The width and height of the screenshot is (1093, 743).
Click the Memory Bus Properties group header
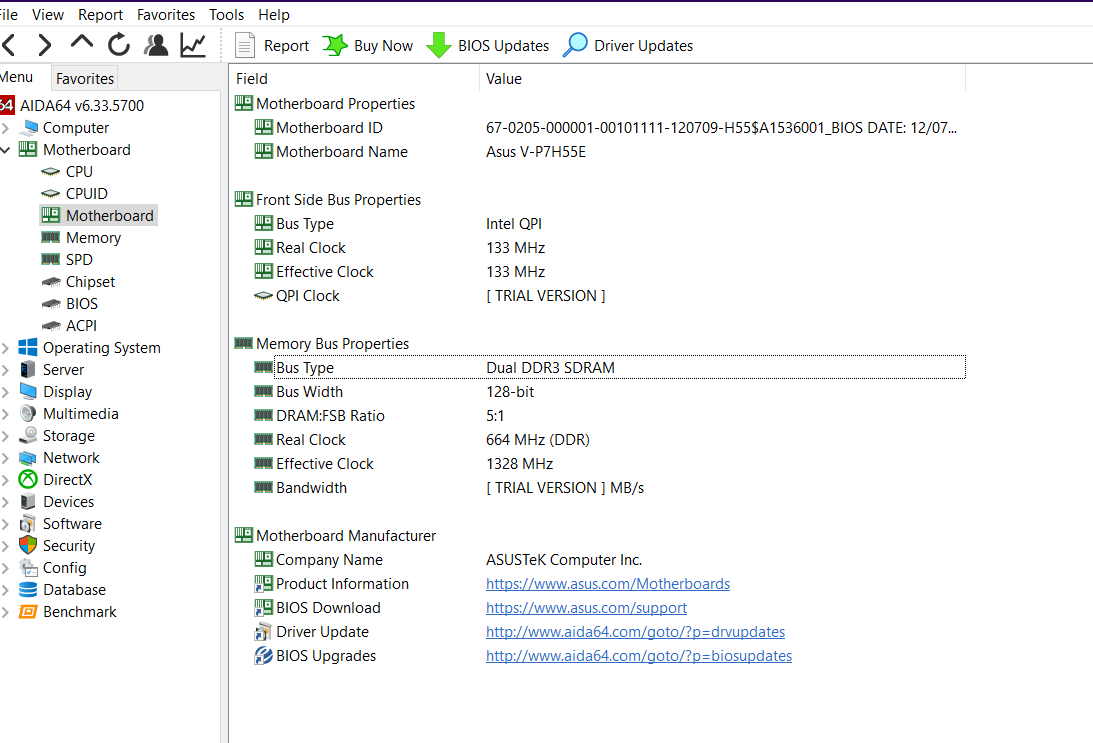tap(333, 344)
